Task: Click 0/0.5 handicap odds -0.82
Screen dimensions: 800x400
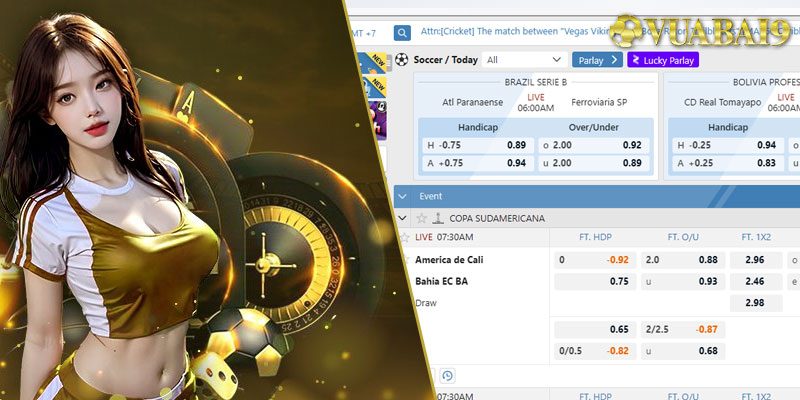Action: click(595, 351)
